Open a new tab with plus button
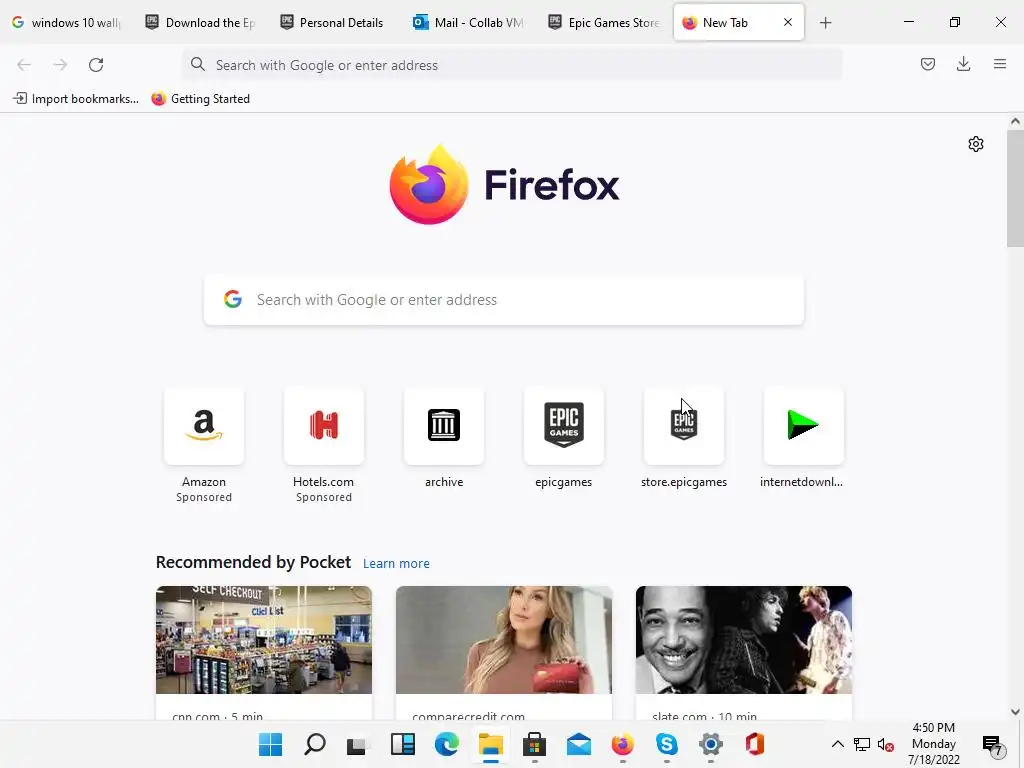 point(825,23)
